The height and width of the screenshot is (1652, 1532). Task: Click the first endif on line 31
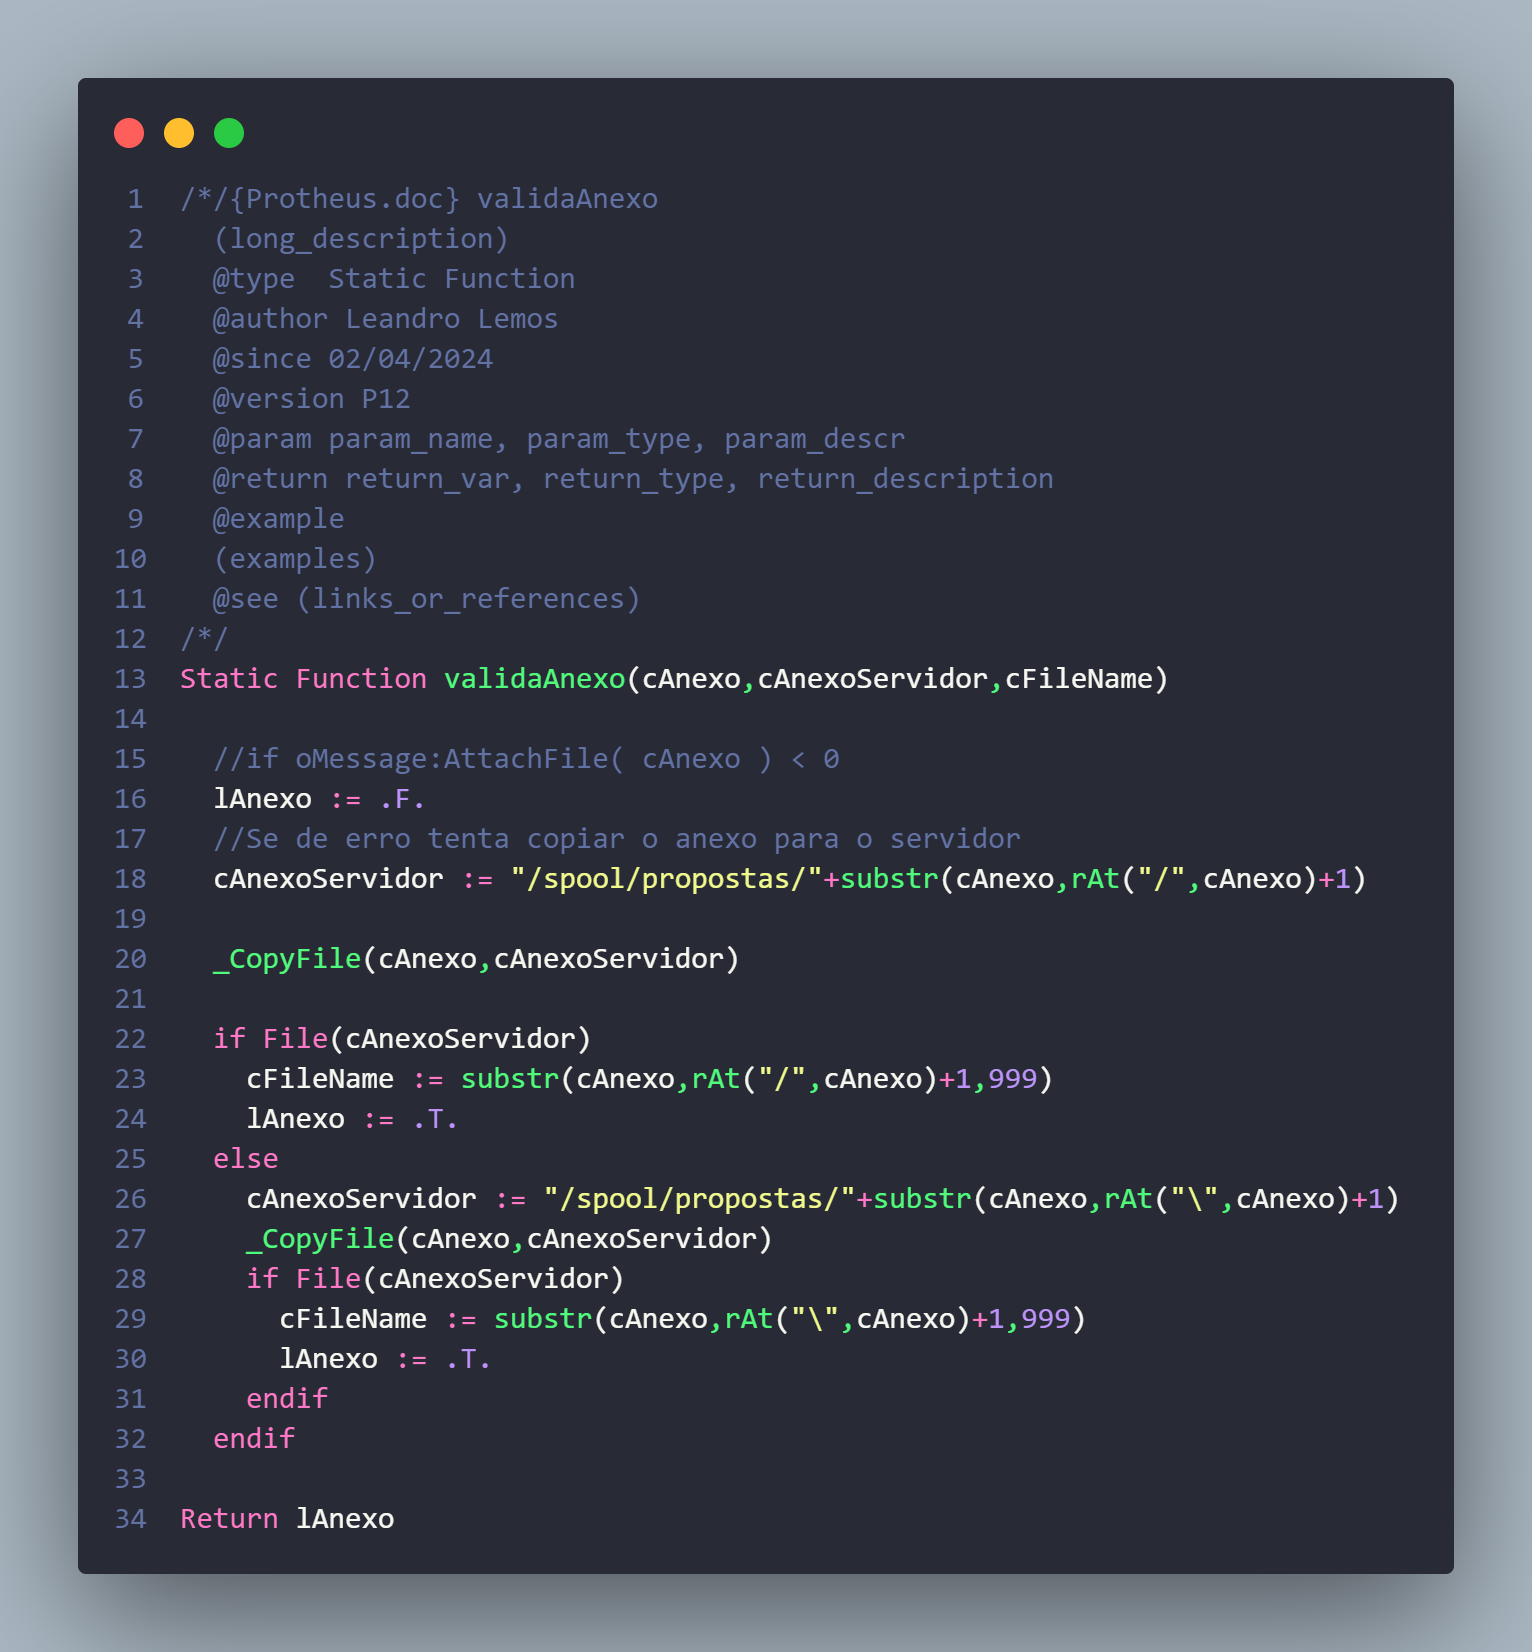(287, 1399)
